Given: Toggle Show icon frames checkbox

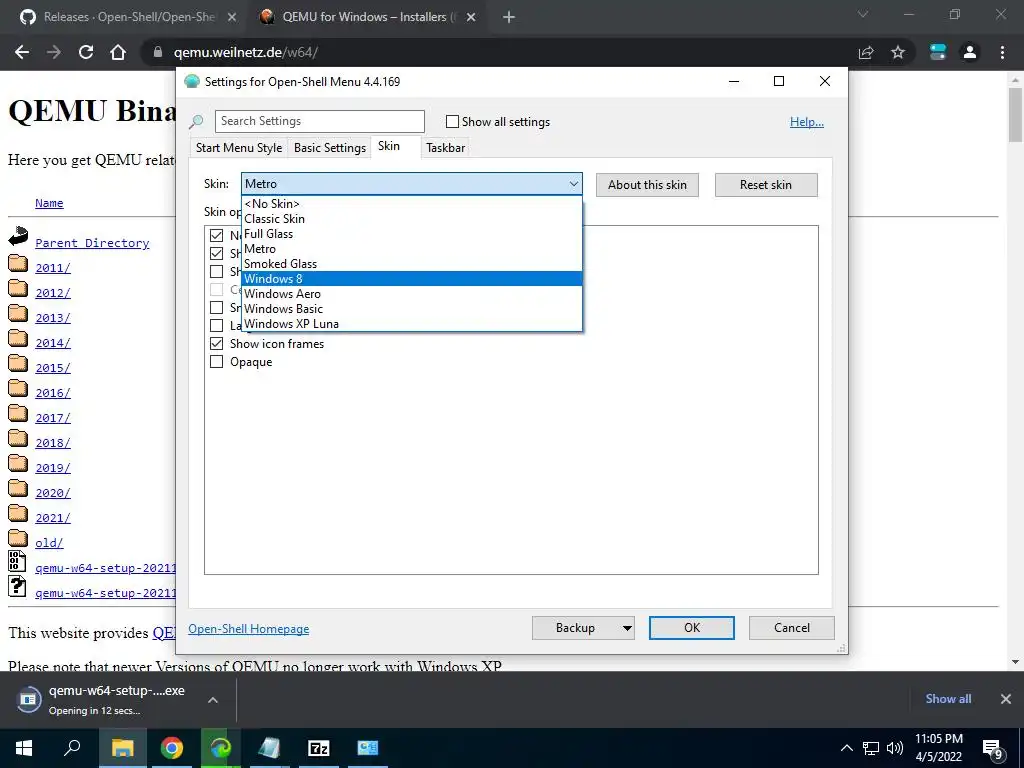Looking at the screenshot, I should pos(217,344).
